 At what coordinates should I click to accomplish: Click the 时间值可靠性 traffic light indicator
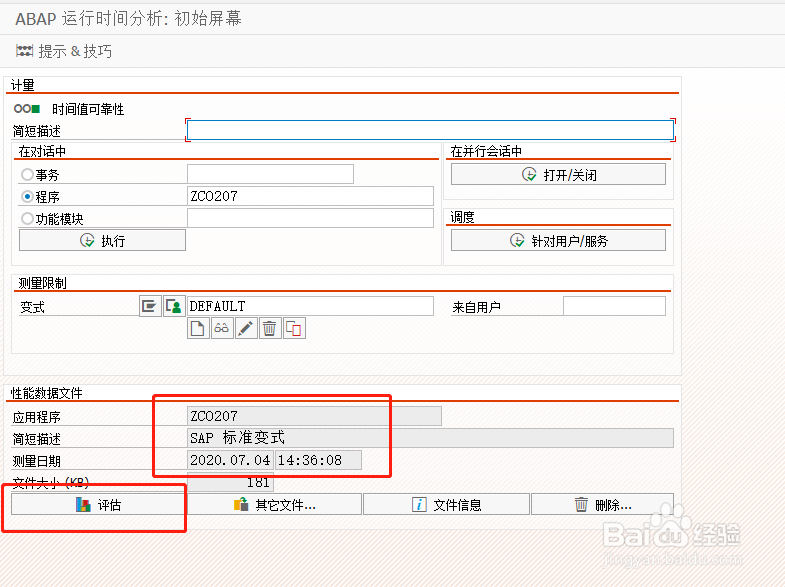[x=27, y=109]
